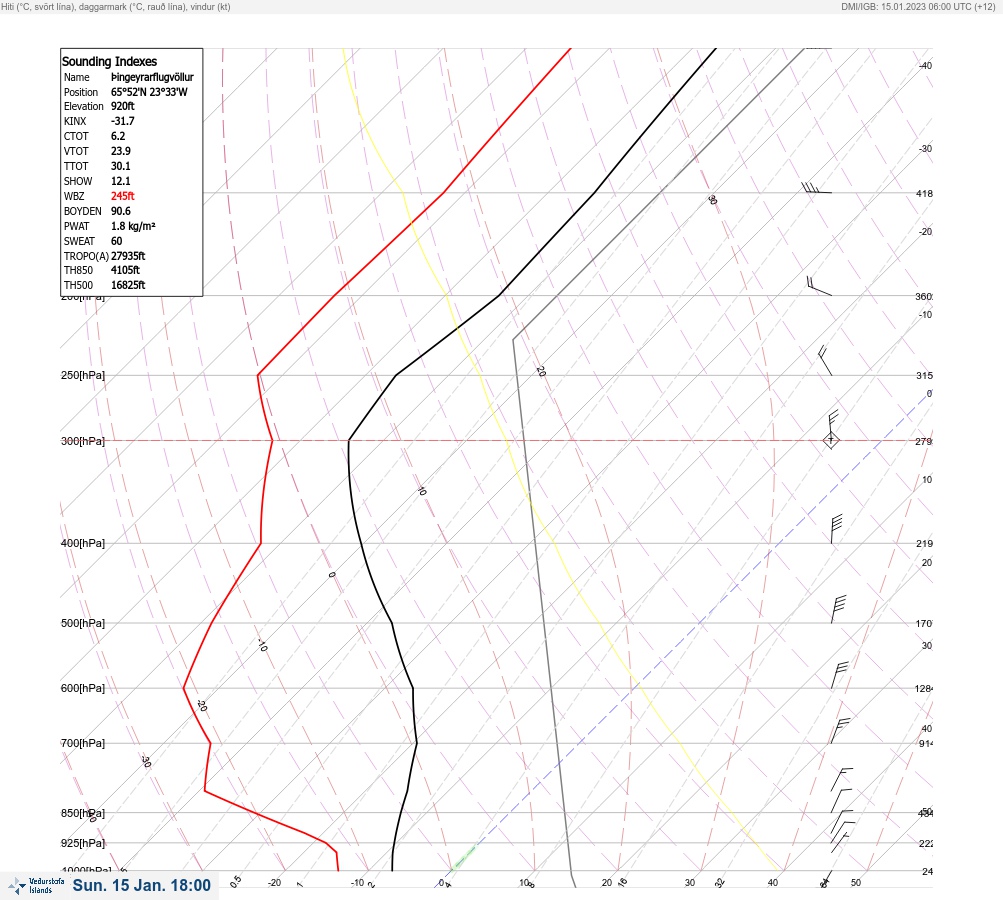Click the topmost wind barb near 418

point(816,188)
